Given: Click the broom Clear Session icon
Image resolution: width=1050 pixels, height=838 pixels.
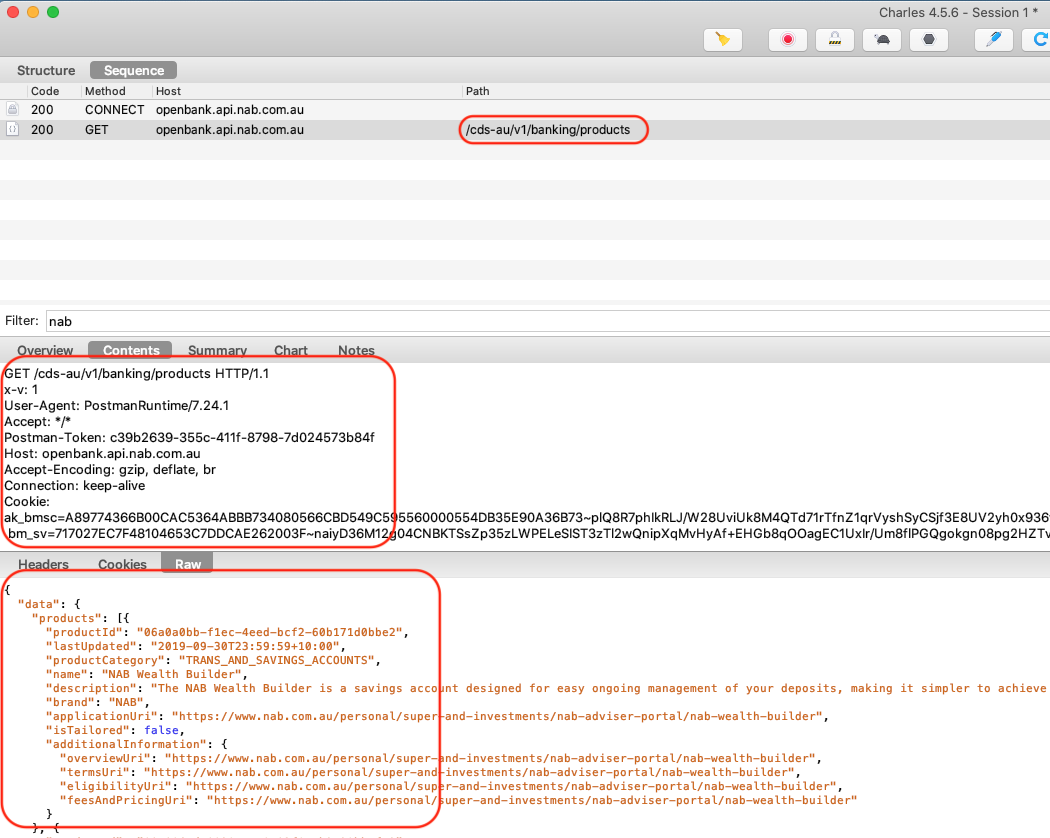Looking at the screenshot, I should coord(723,39).
